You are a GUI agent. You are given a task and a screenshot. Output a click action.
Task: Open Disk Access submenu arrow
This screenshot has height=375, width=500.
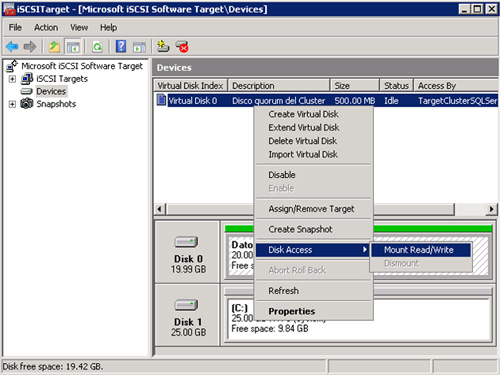(x=365, y=249)
